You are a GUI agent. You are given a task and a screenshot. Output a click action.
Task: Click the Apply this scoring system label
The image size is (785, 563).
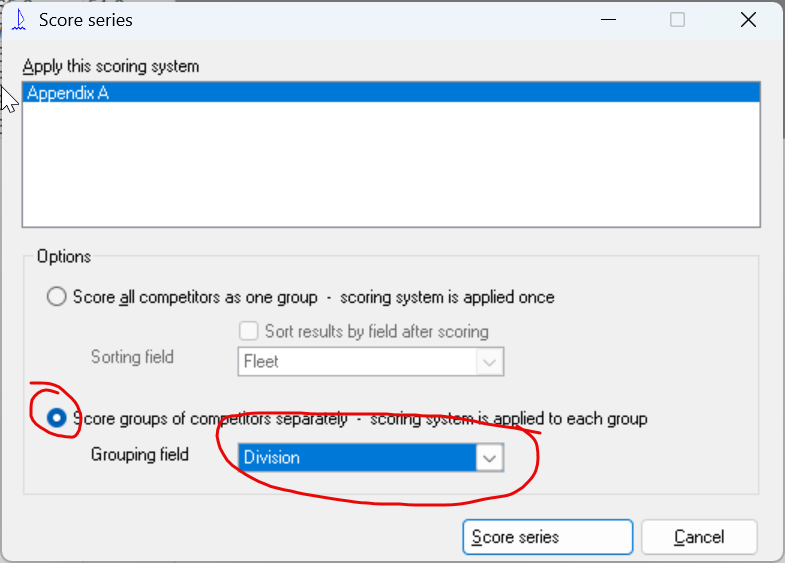[111, 66]
